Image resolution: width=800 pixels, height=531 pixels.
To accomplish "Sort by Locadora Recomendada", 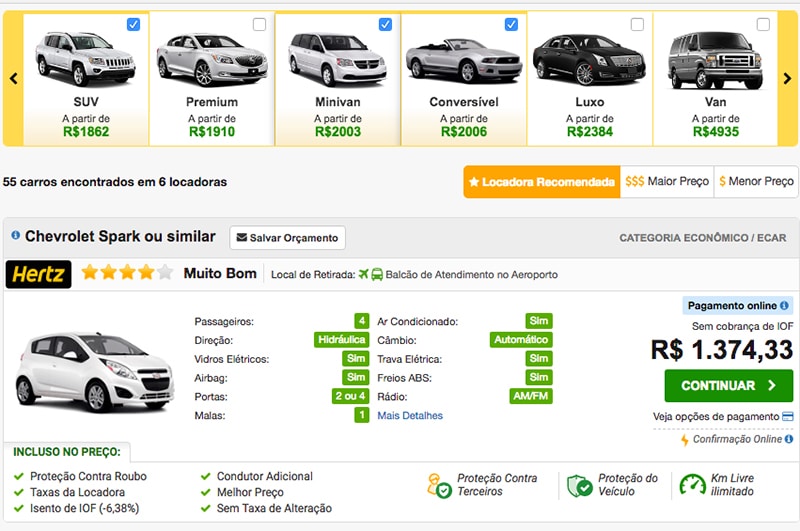I will click(541, 182).
